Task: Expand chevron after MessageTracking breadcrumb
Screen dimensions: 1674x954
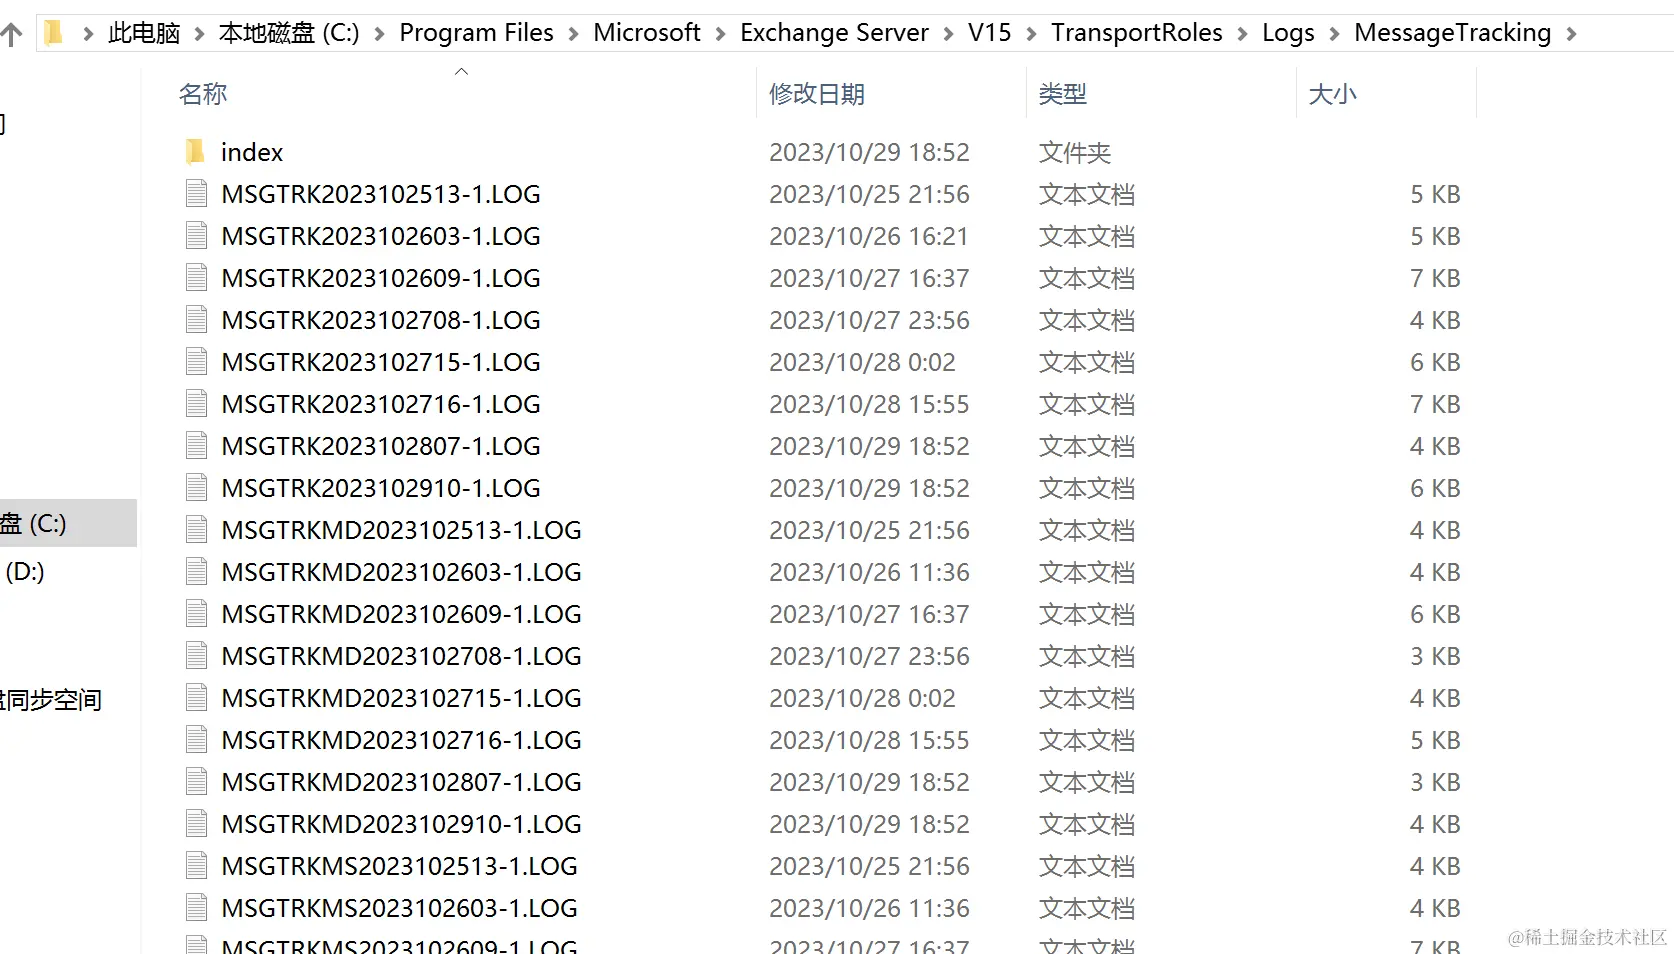Action: pyautogui.click(x=1571, y=34)
